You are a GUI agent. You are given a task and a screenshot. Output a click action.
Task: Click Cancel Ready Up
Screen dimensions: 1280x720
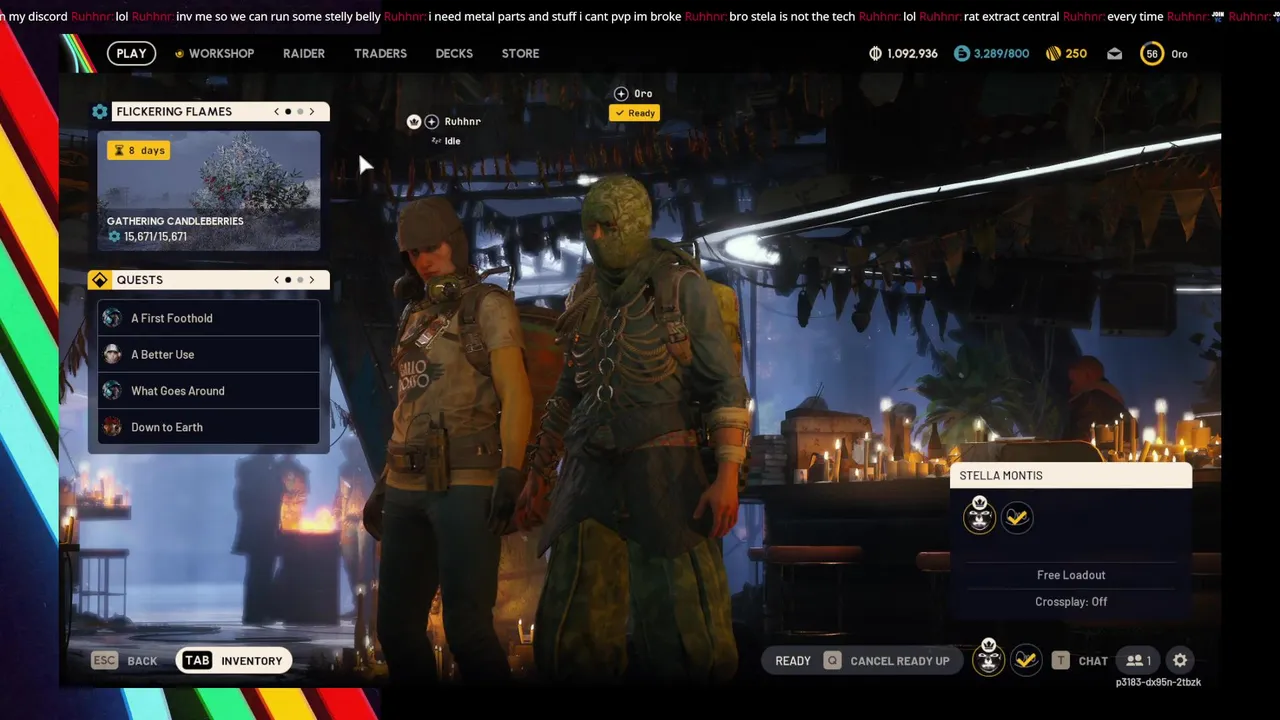point(886,661)
